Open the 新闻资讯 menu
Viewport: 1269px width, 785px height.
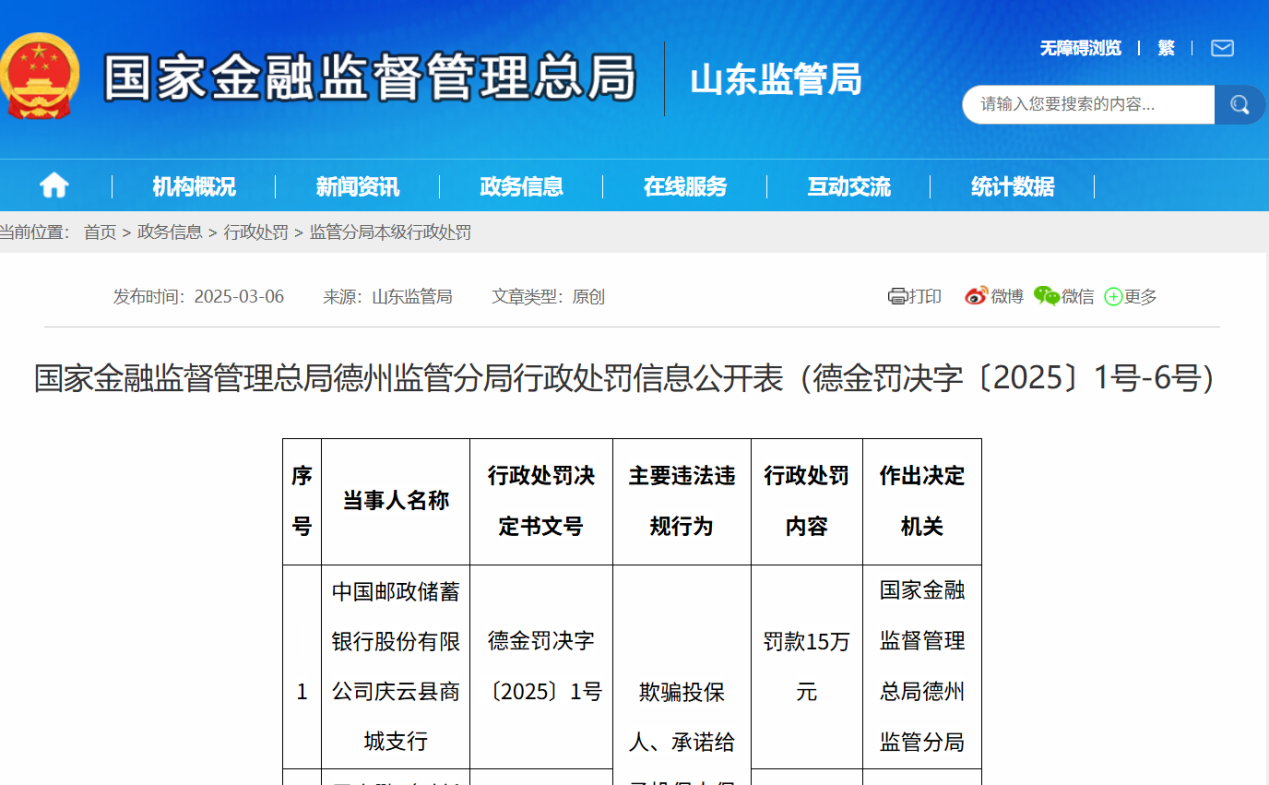click(357, 187)
